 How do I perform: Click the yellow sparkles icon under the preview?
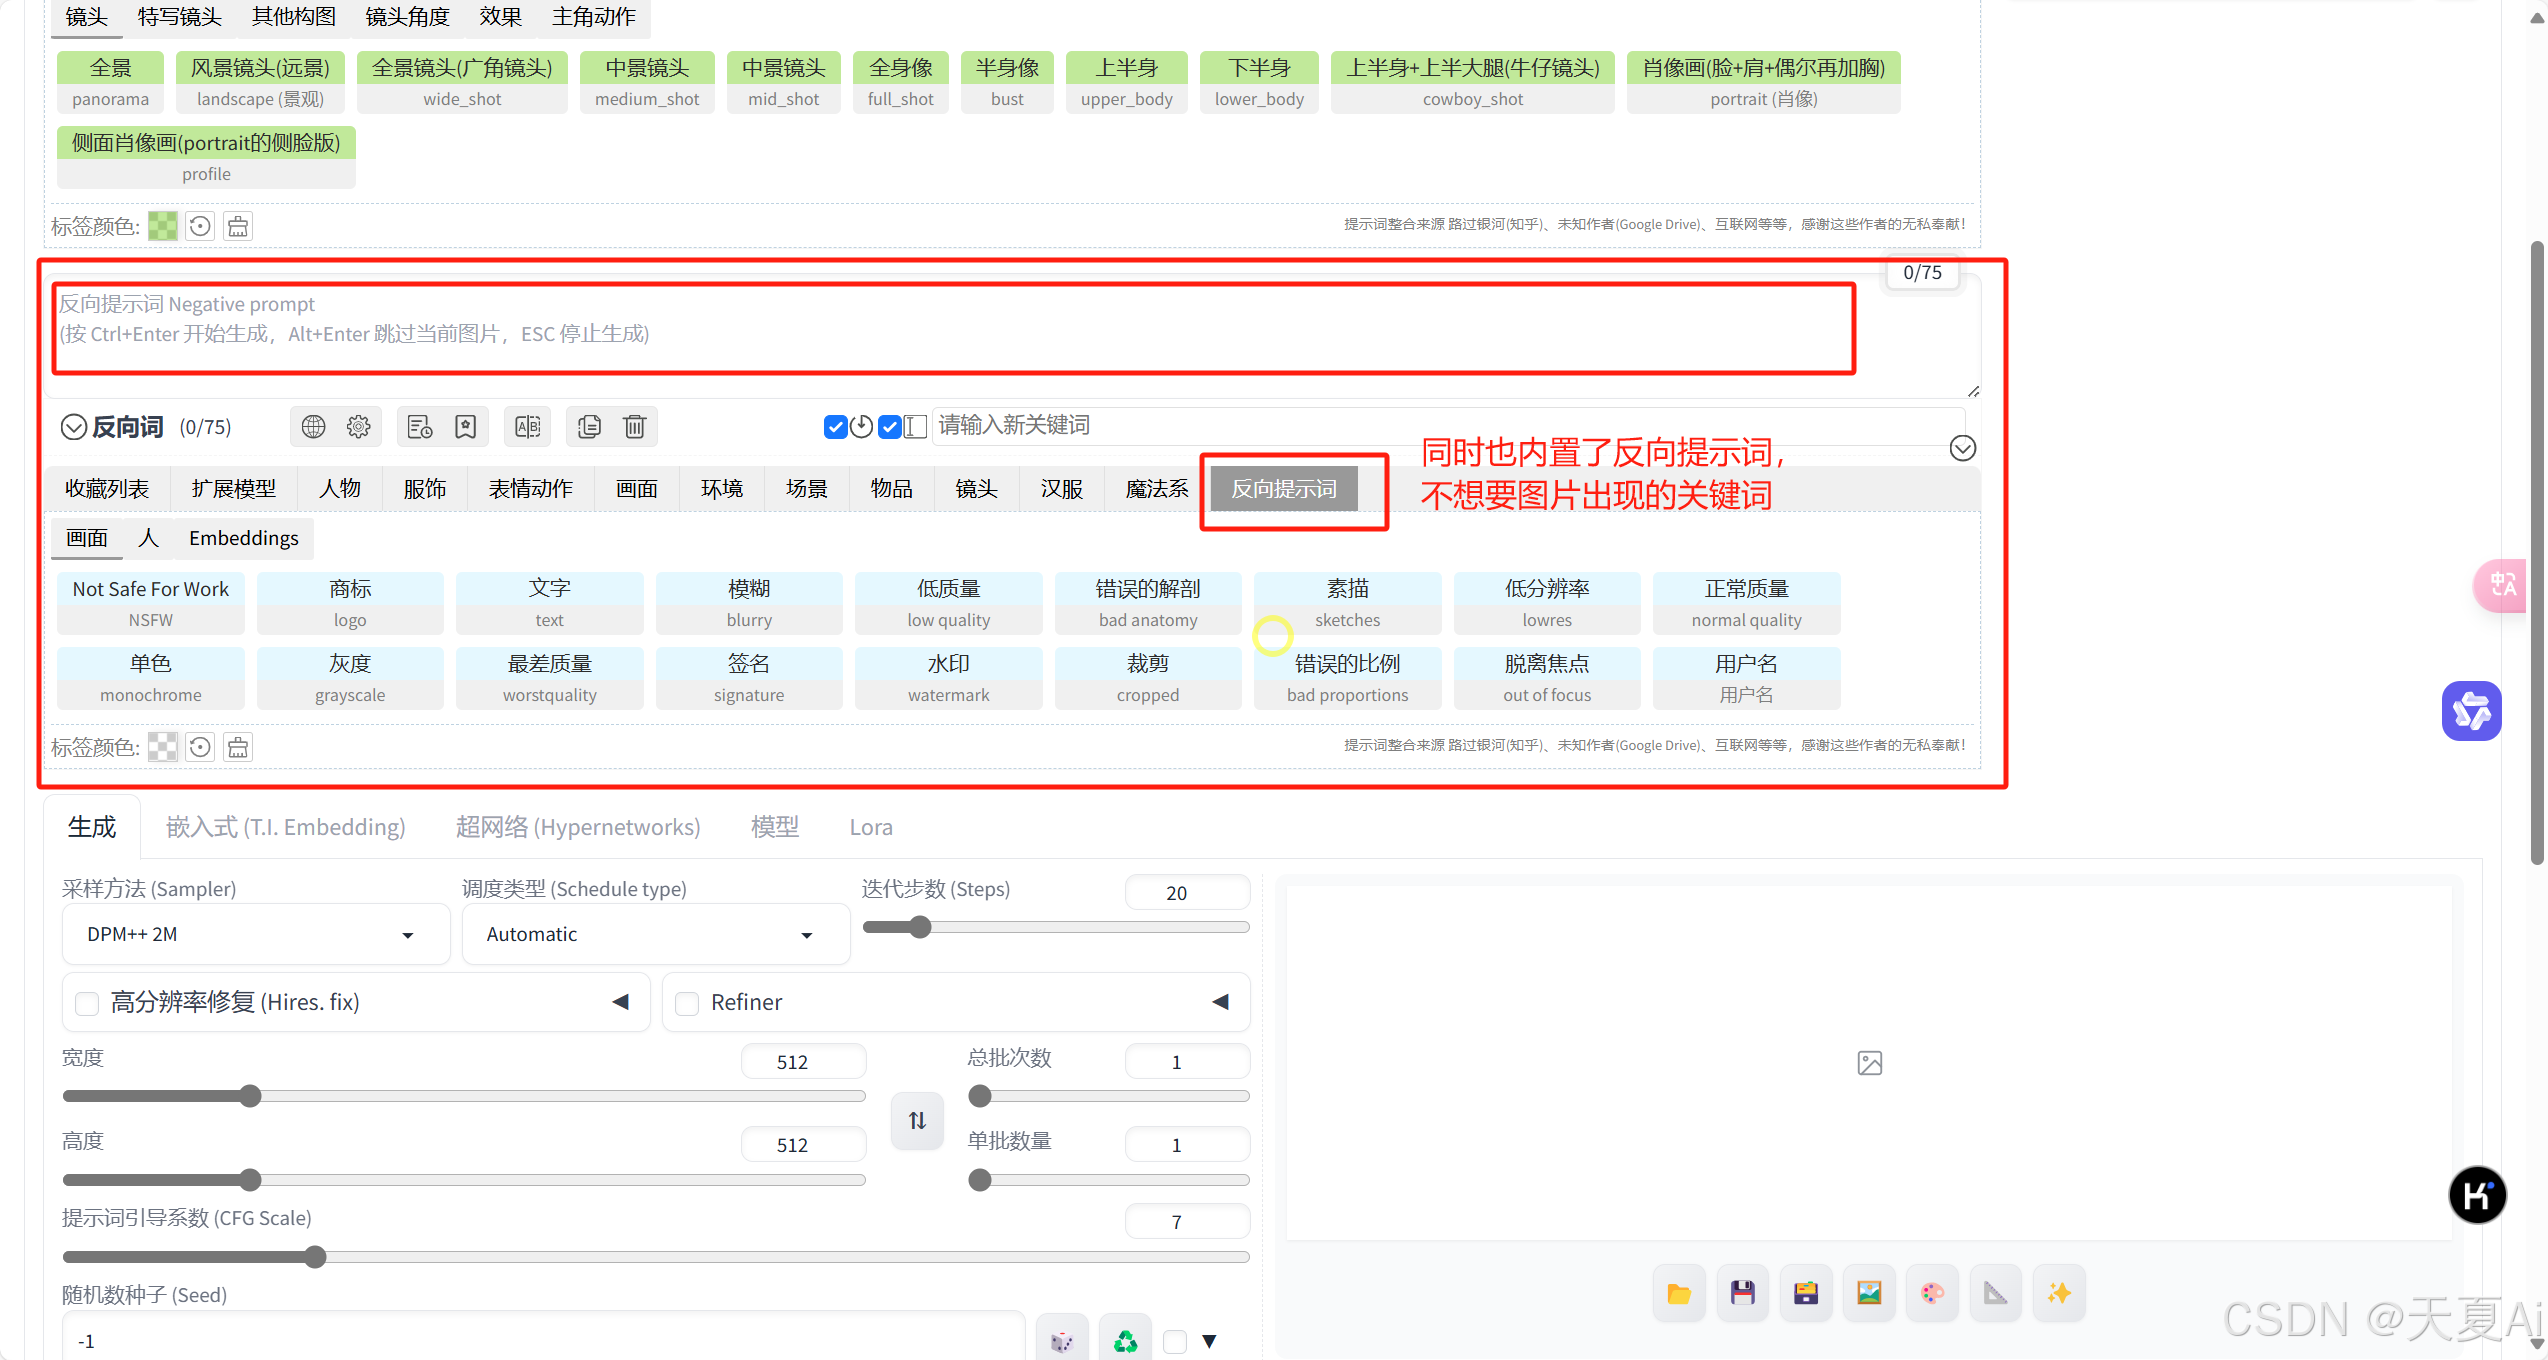(2059, 1293)
